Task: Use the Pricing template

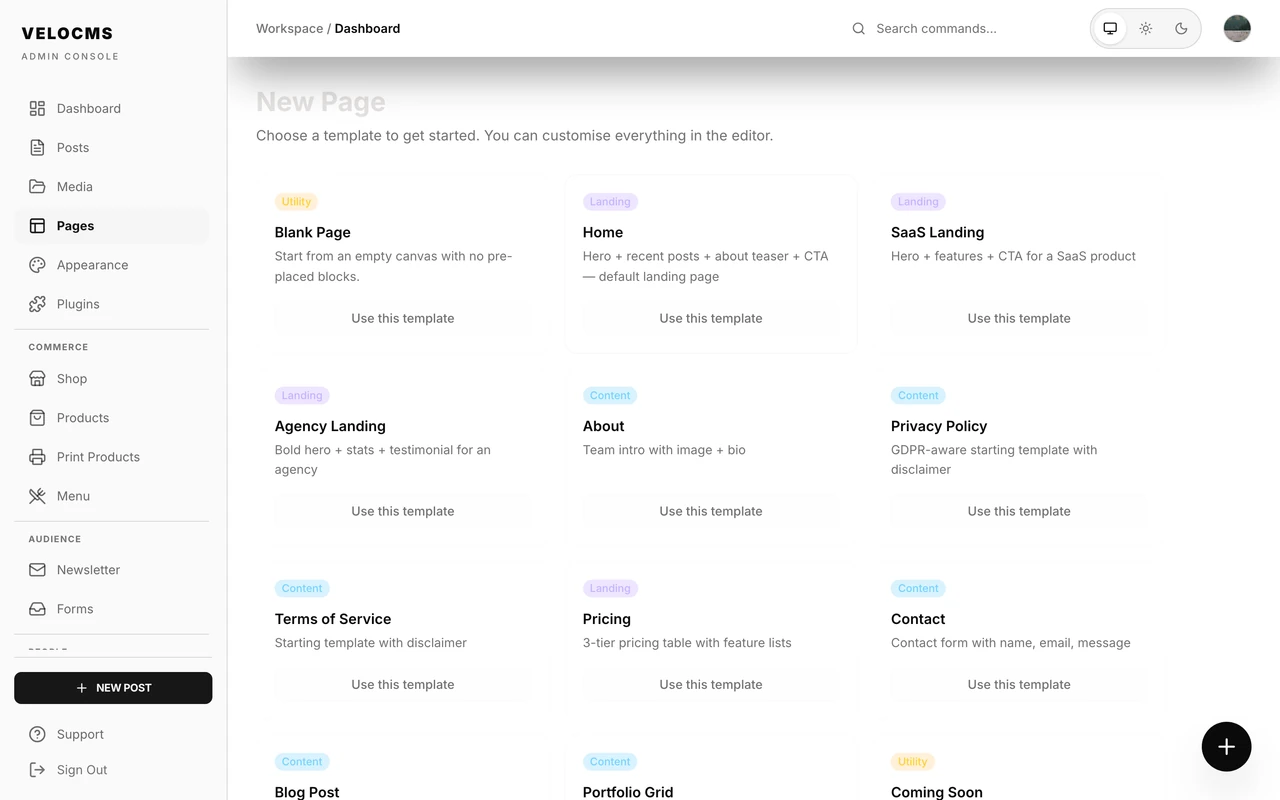Action: coord(711,684)
